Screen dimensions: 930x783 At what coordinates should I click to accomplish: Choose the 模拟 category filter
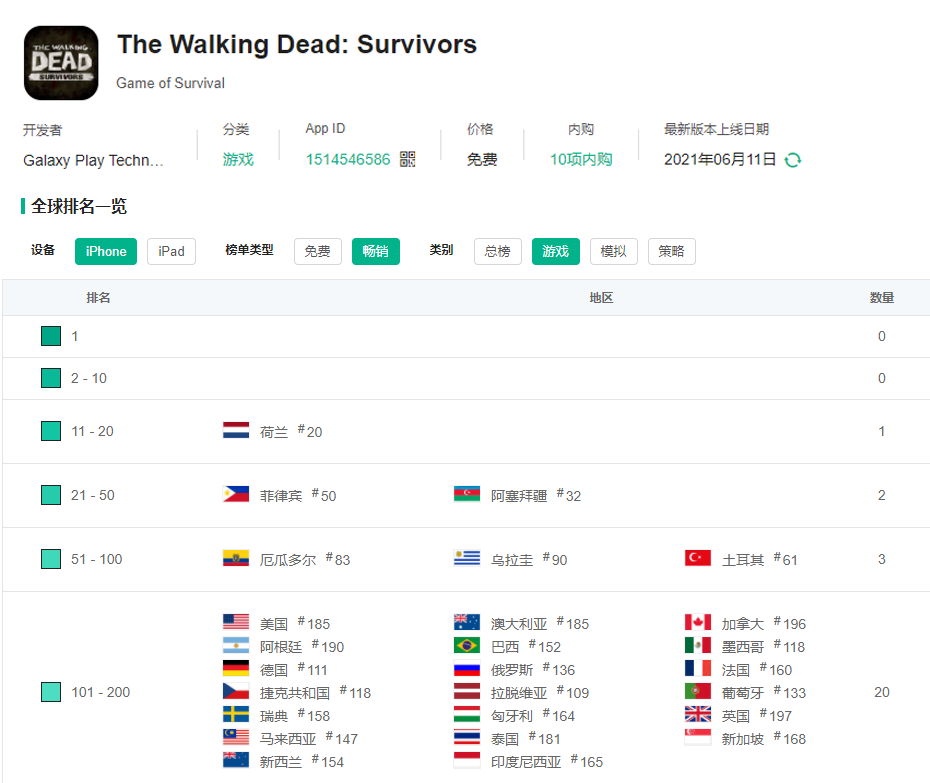pos(613,252)
